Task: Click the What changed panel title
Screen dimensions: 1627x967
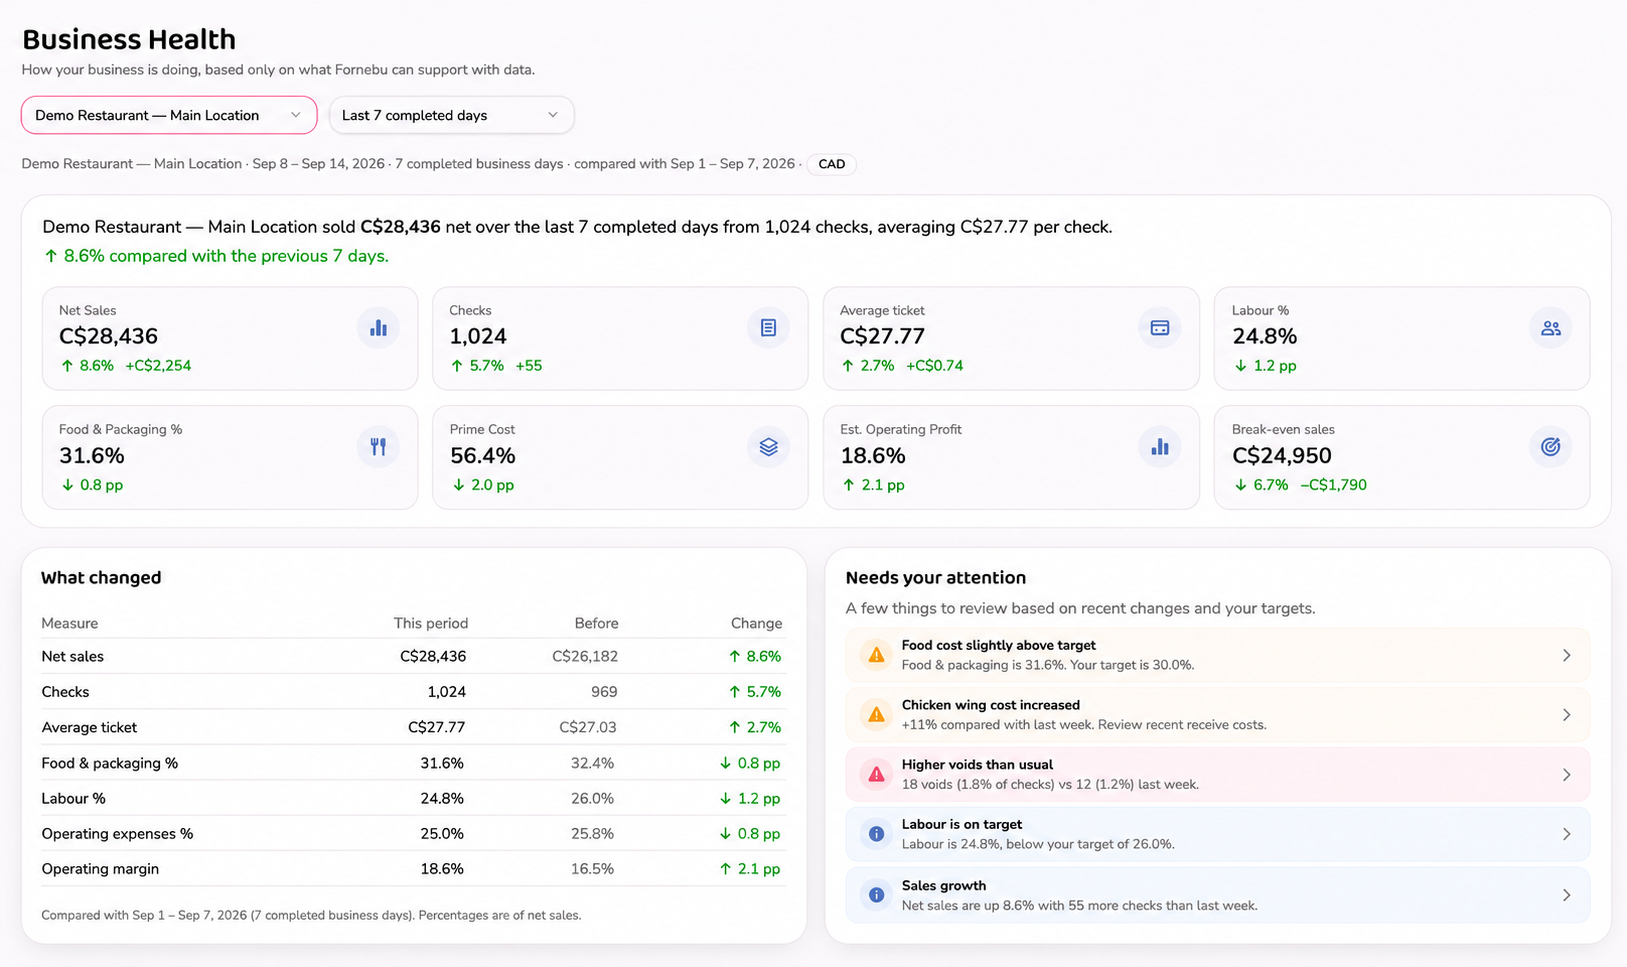Action: tap(101, 578)
